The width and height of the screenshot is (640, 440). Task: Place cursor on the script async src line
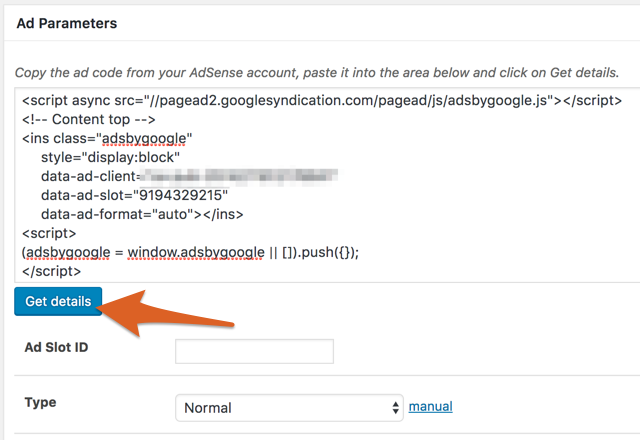[320, 100]
